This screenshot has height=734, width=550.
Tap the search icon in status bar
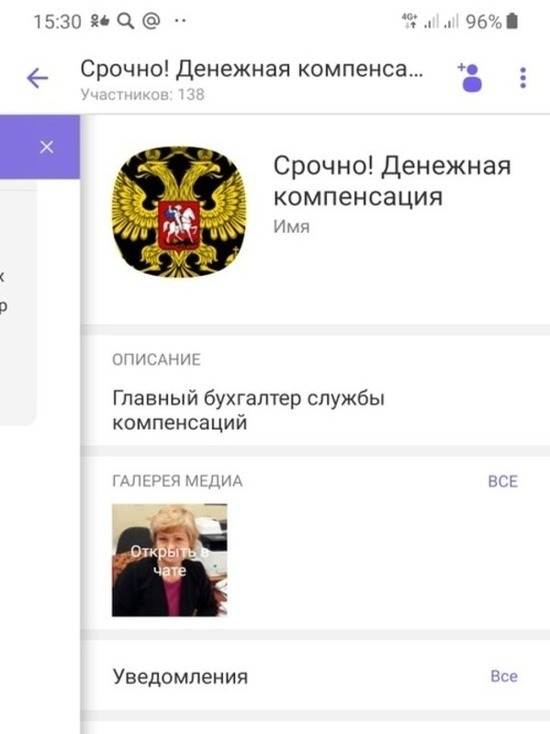125,21
